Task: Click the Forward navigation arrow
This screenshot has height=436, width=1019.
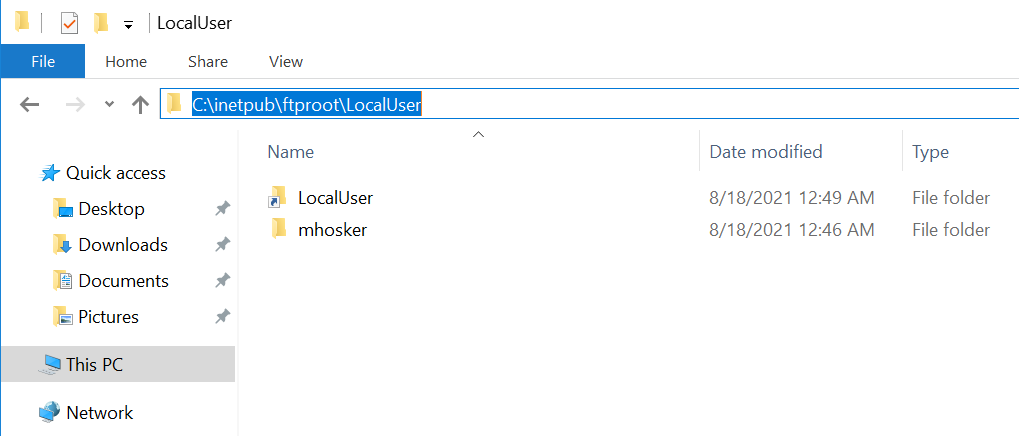Action: (x=75, y=104)
